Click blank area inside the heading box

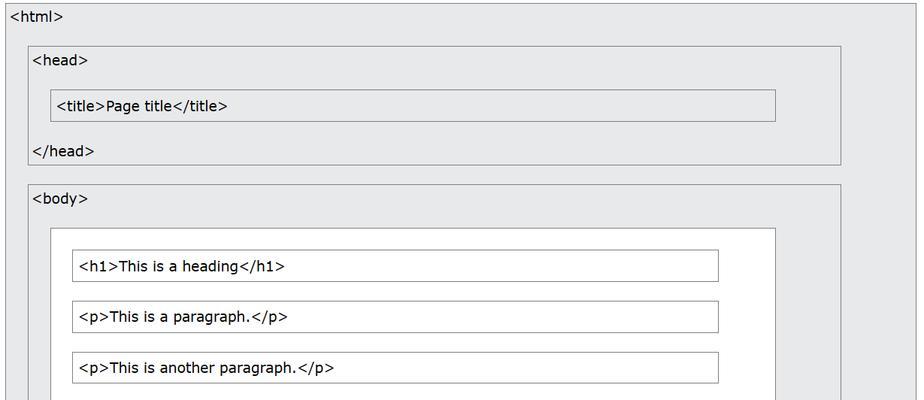coord(501,266)
